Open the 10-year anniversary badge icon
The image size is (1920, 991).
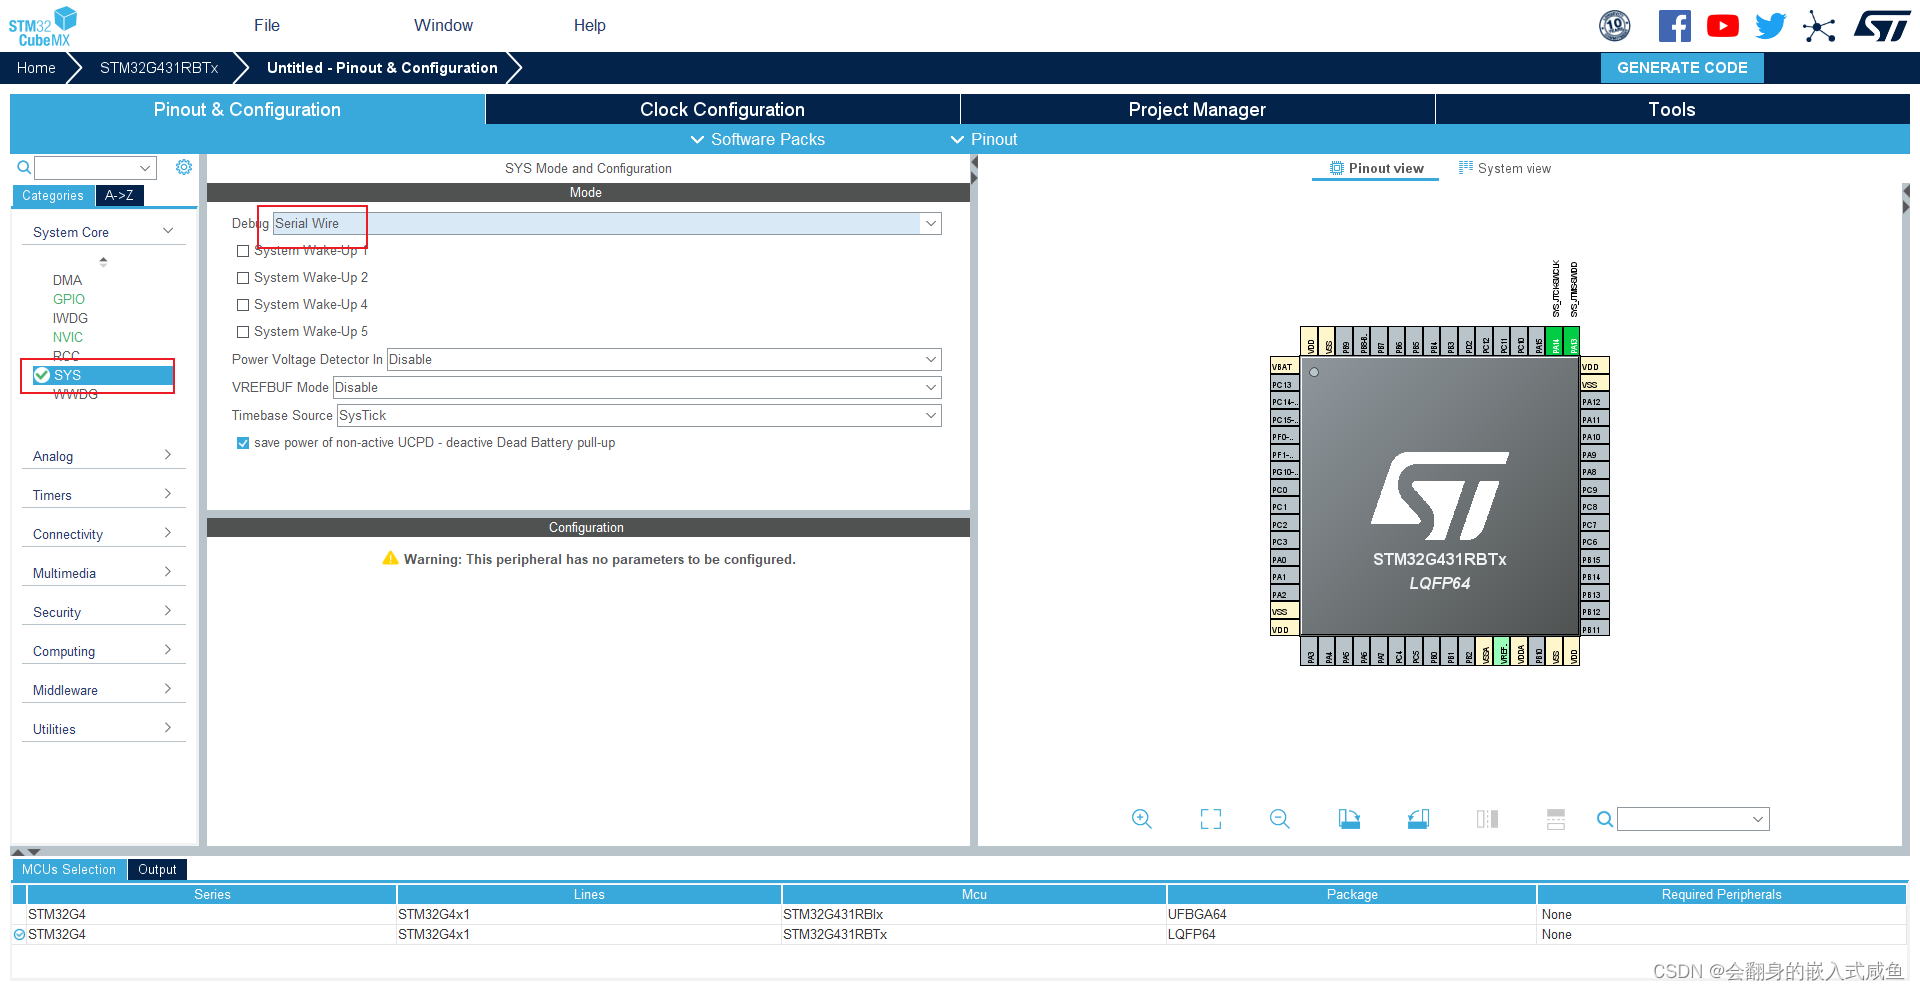pyautogui.click(x=1614, y=26)
